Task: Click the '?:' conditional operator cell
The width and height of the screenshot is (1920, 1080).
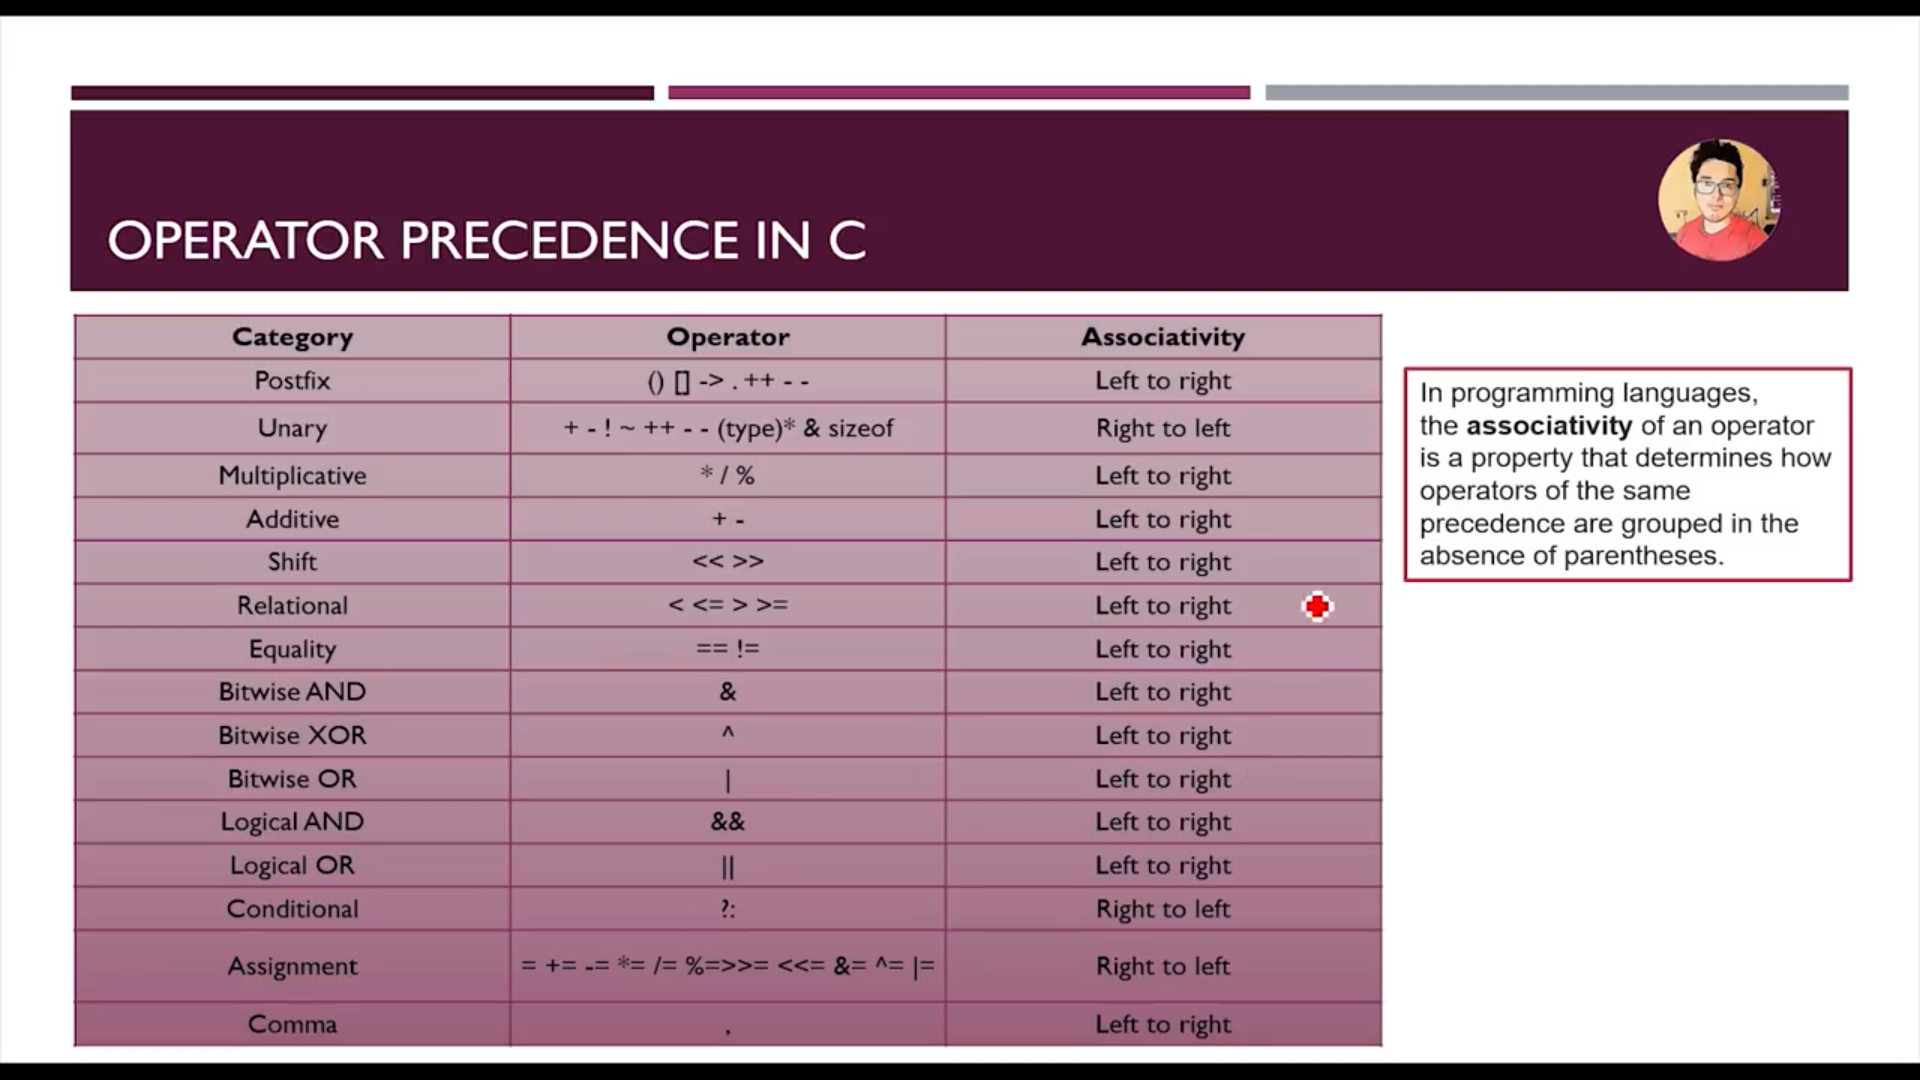Action: (727, 909)
